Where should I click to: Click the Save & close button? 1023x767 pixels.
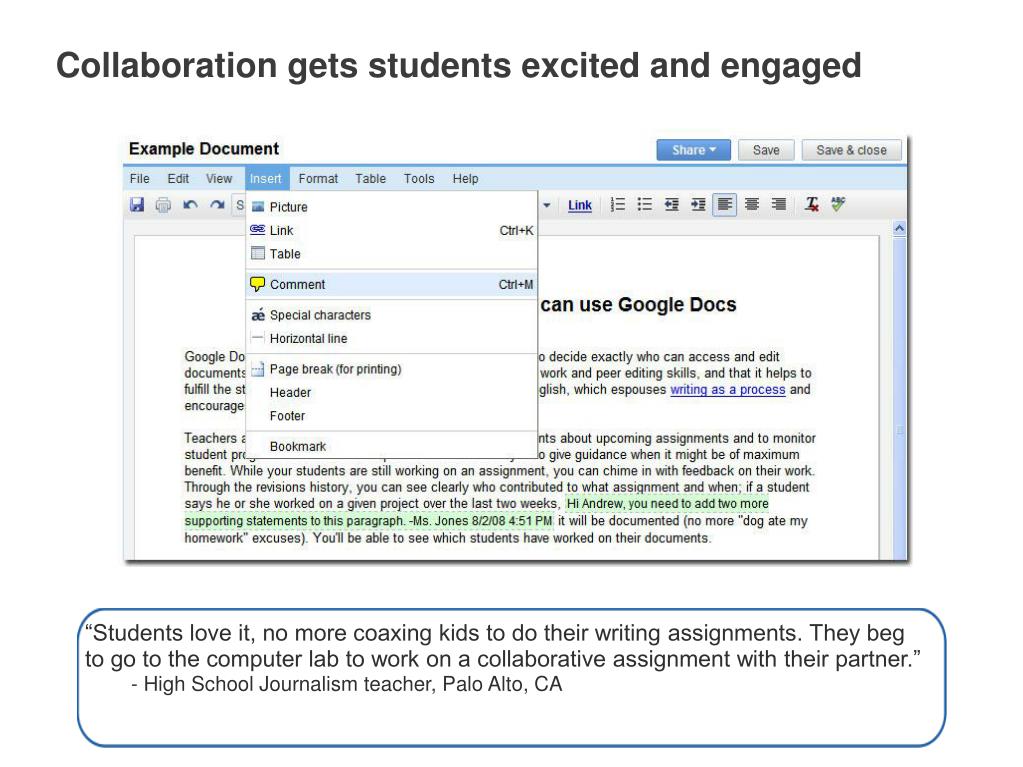[x=851, y=150]
